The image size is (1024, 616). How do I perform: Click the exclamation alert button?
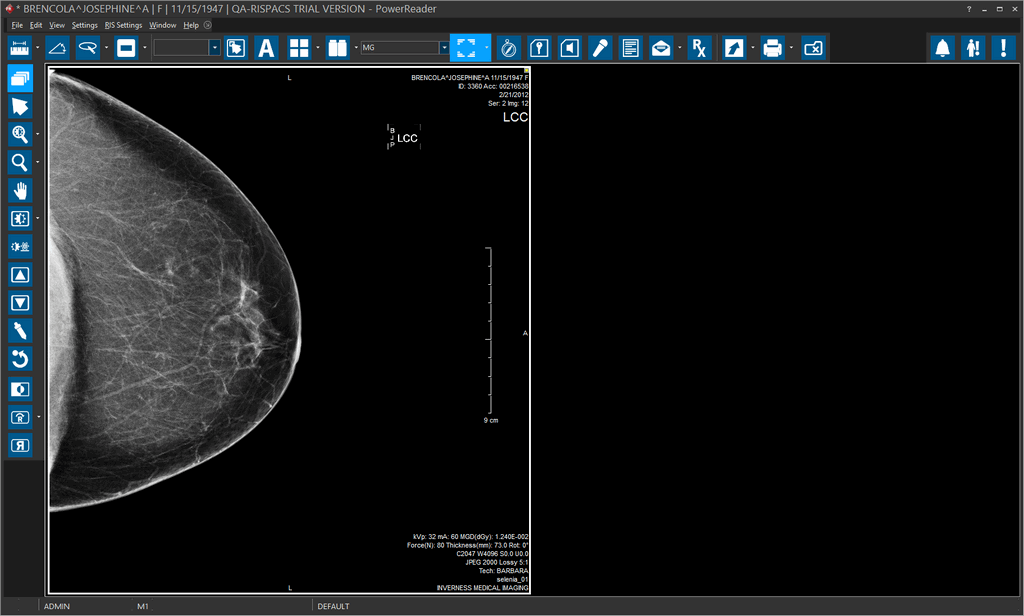(1002, 47)
